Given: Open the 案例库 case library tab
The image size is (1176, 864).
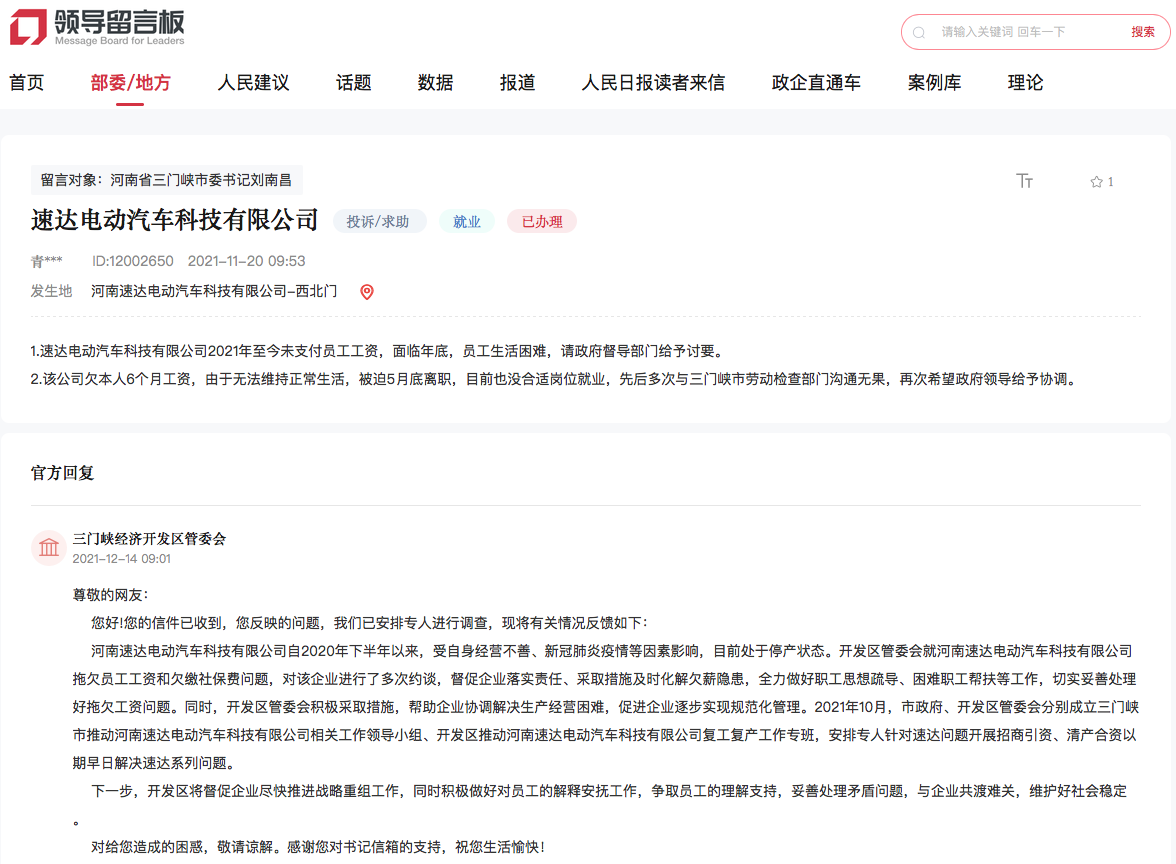Looking at the screenshot, I should pos(934,83).
